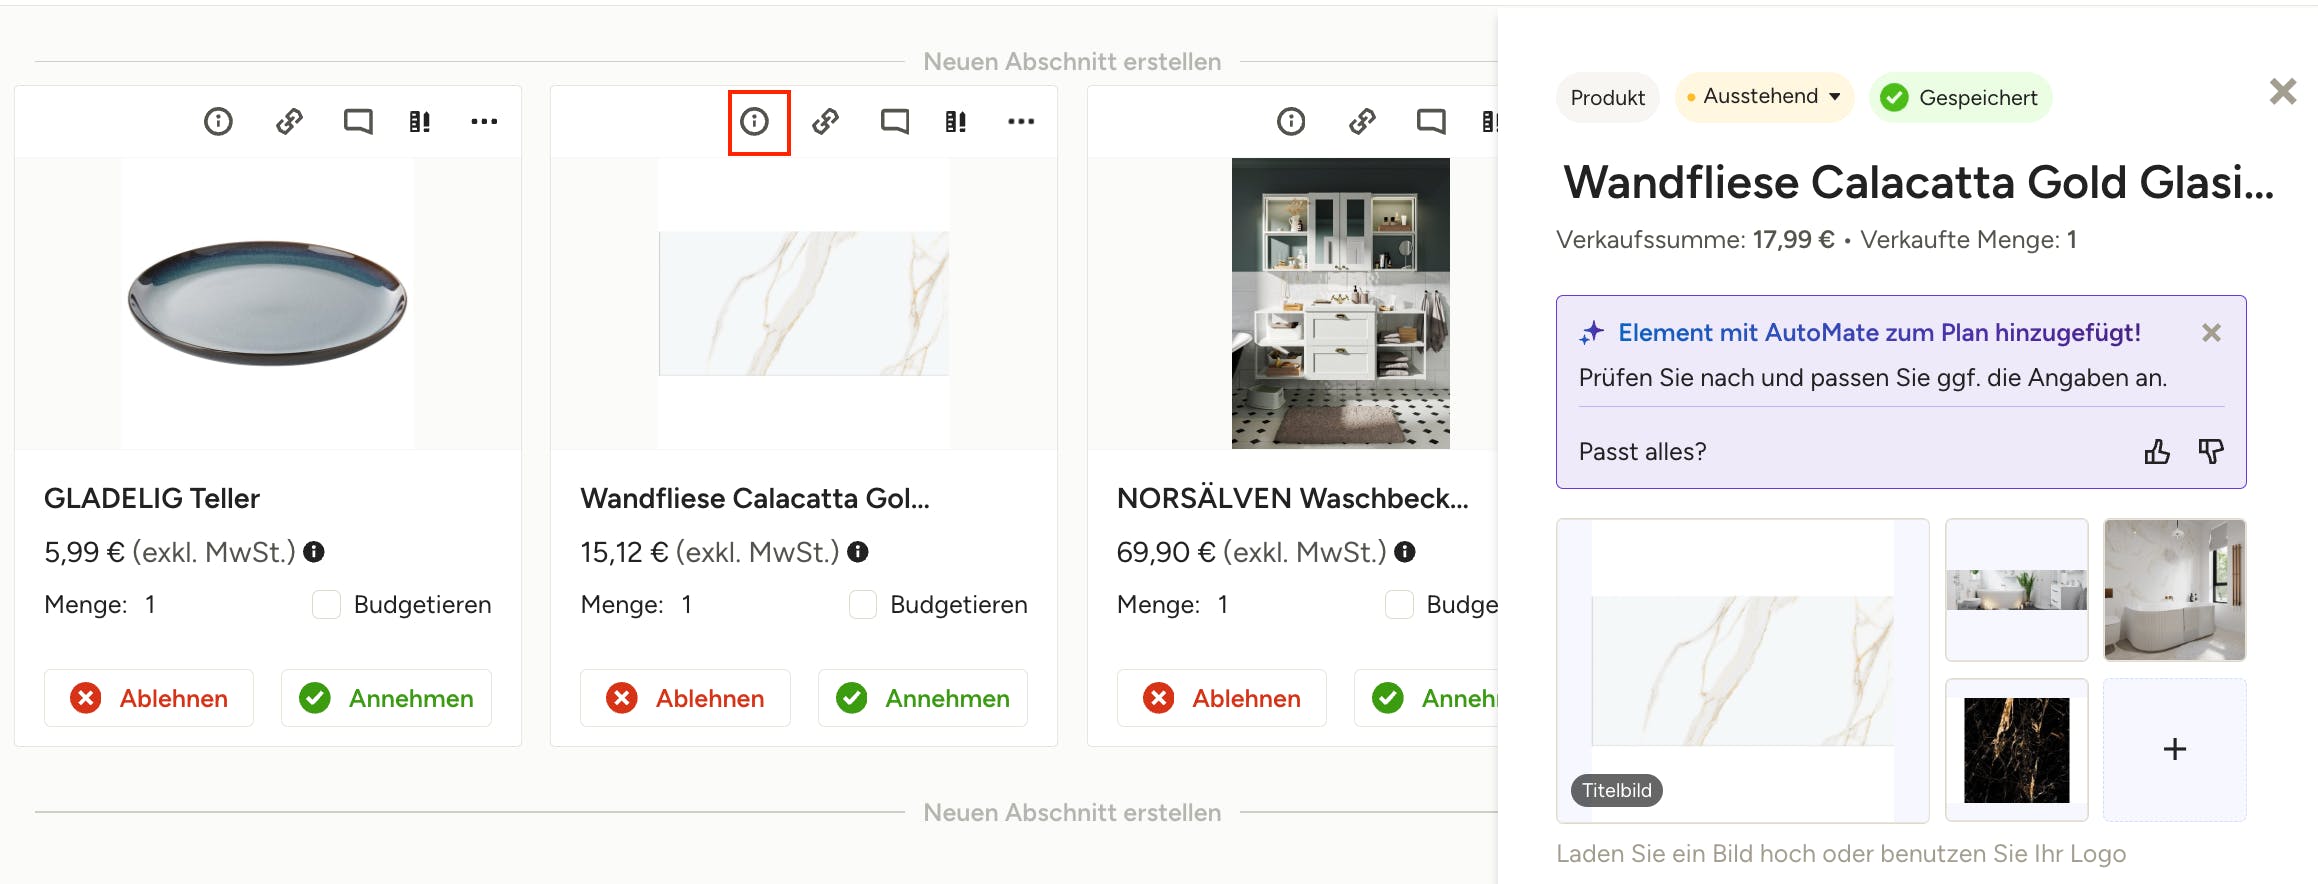The width and height of the screenshot is (2318, 884).
Task: Click Ablehnen for GLADELIG Teller
Action: click(x=149, y=698)
